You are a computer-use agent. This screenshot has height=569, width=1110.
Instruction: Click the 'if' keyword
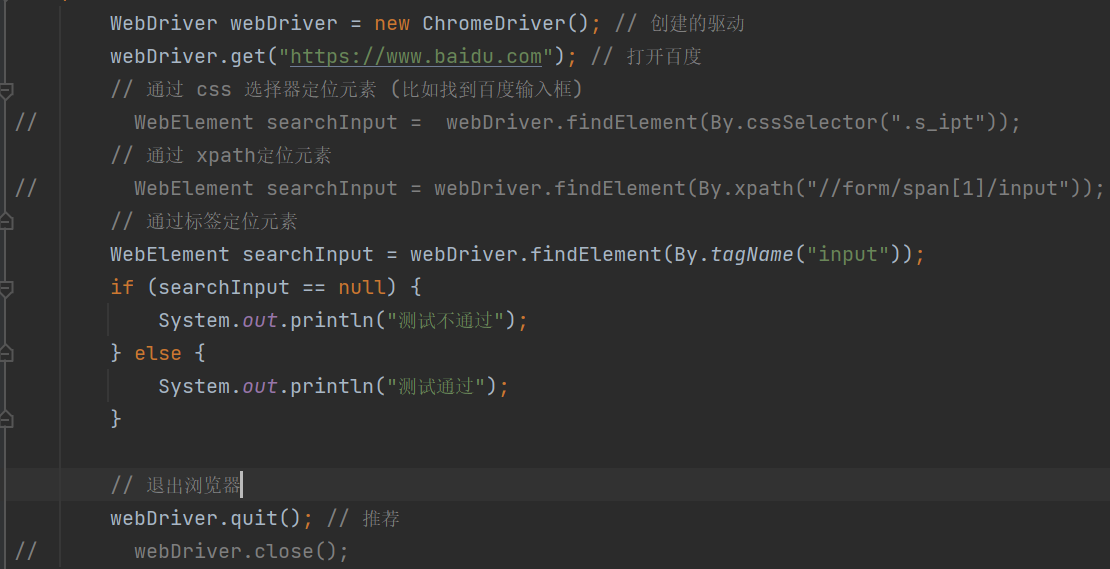(122, 287)
